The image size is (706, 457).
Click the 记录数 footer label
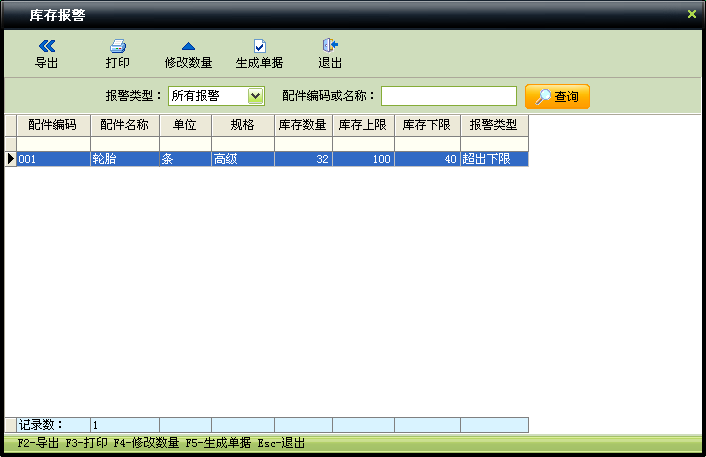click(x=41, y=425)
